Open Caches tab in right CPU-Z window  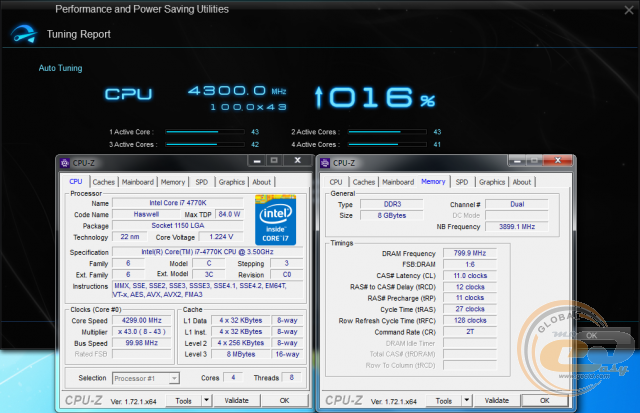[x=364, y=182]
